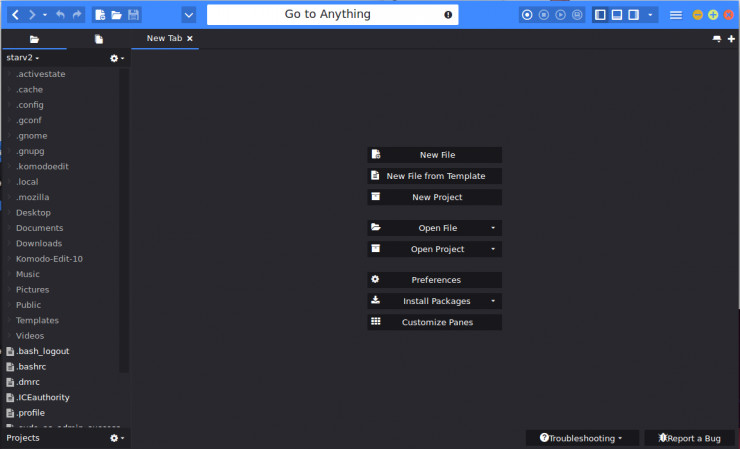The height and width of the screenshot is (449, 740).
Task: Click the Preferences button
Action: pos(434,280)
